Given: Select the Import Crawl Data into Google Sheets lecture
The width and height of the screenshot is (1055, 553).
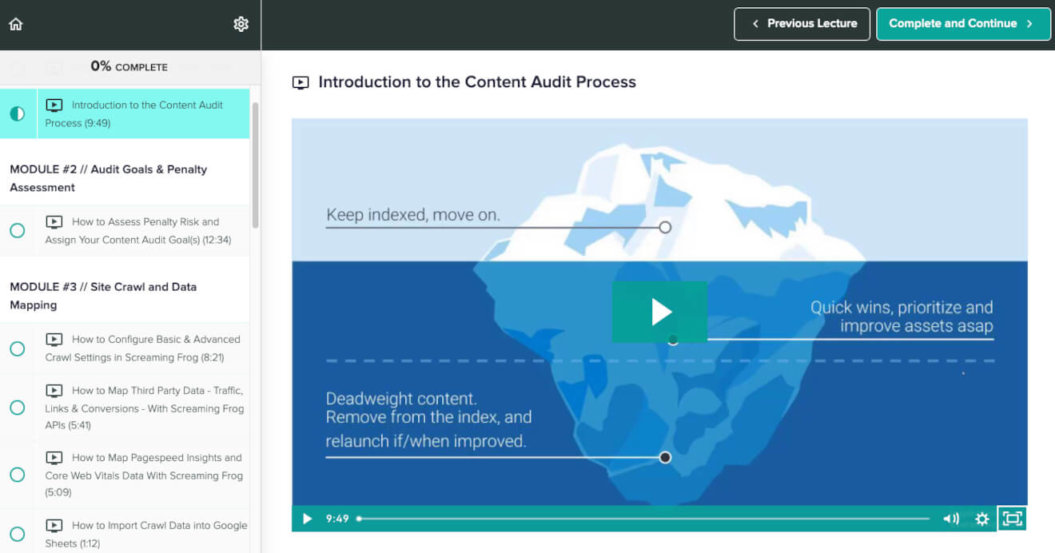Looking at the screenshot, I should click(146, 533).
